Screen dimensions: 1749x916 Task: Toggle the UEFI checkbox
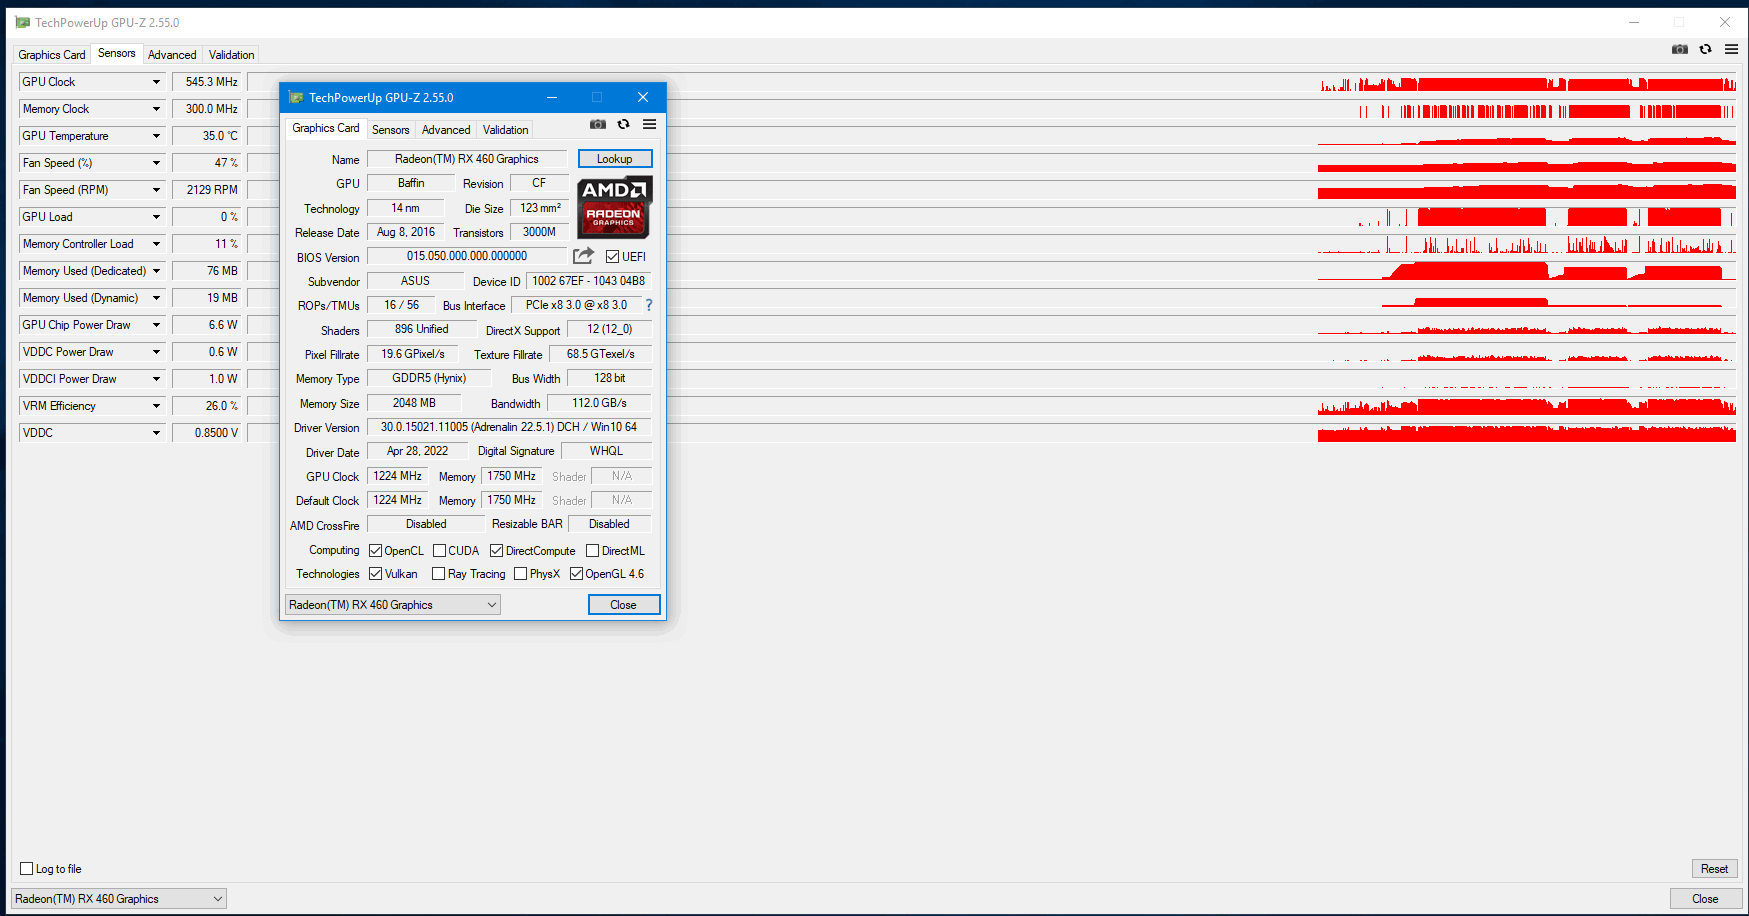[x=612, y=257]
